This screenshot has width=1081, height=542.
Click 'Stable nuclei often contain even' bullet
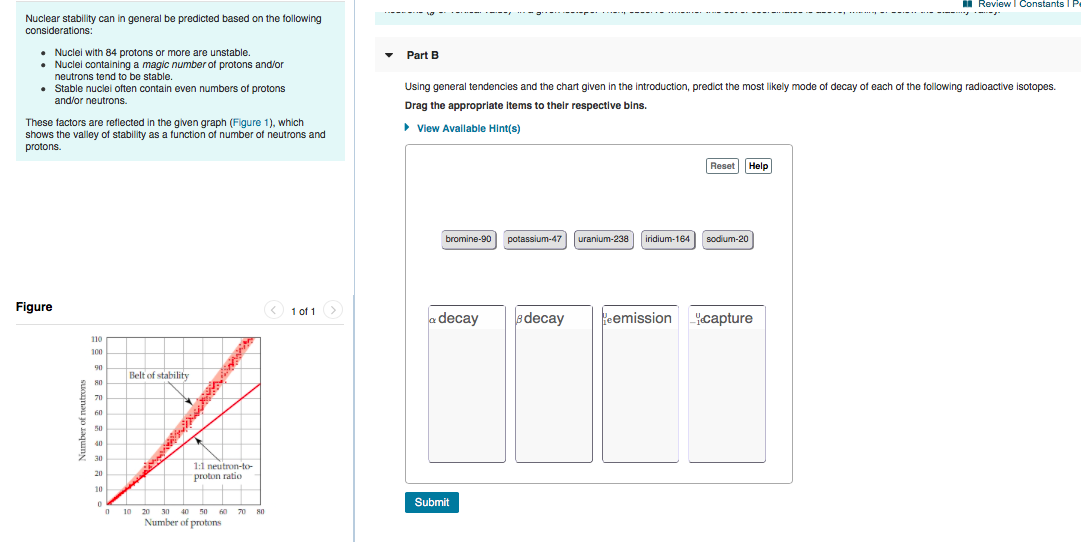click(x=170, y=94)
